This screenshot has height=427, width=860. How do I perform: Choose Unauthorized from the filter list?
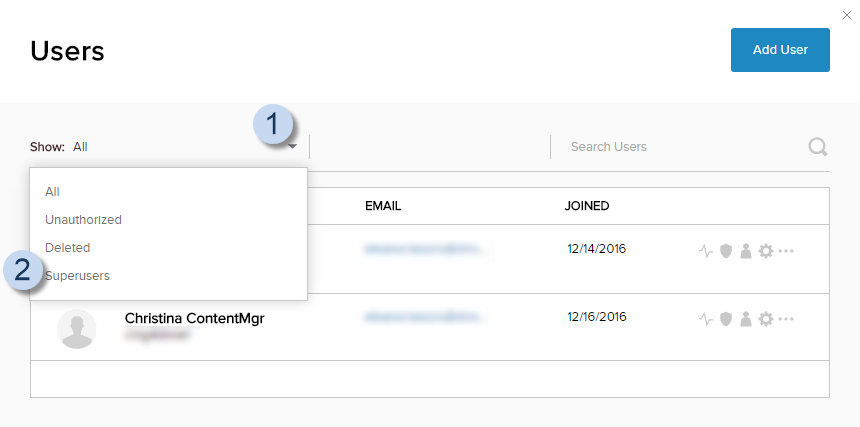click(83, 219)
